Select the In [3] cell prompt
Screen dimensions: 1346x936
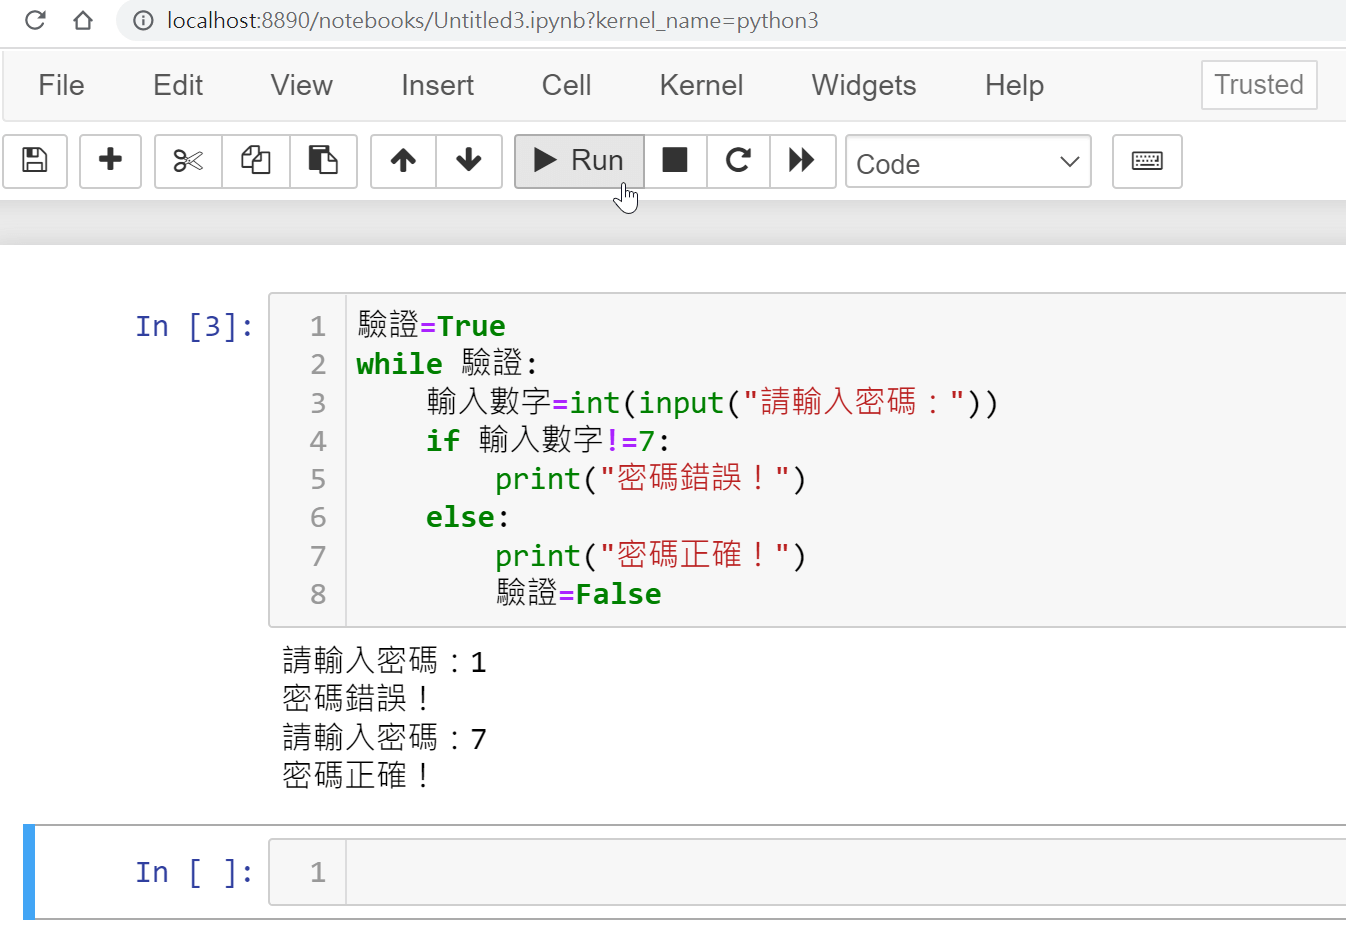pyautogui.click(x=194, y=326)
